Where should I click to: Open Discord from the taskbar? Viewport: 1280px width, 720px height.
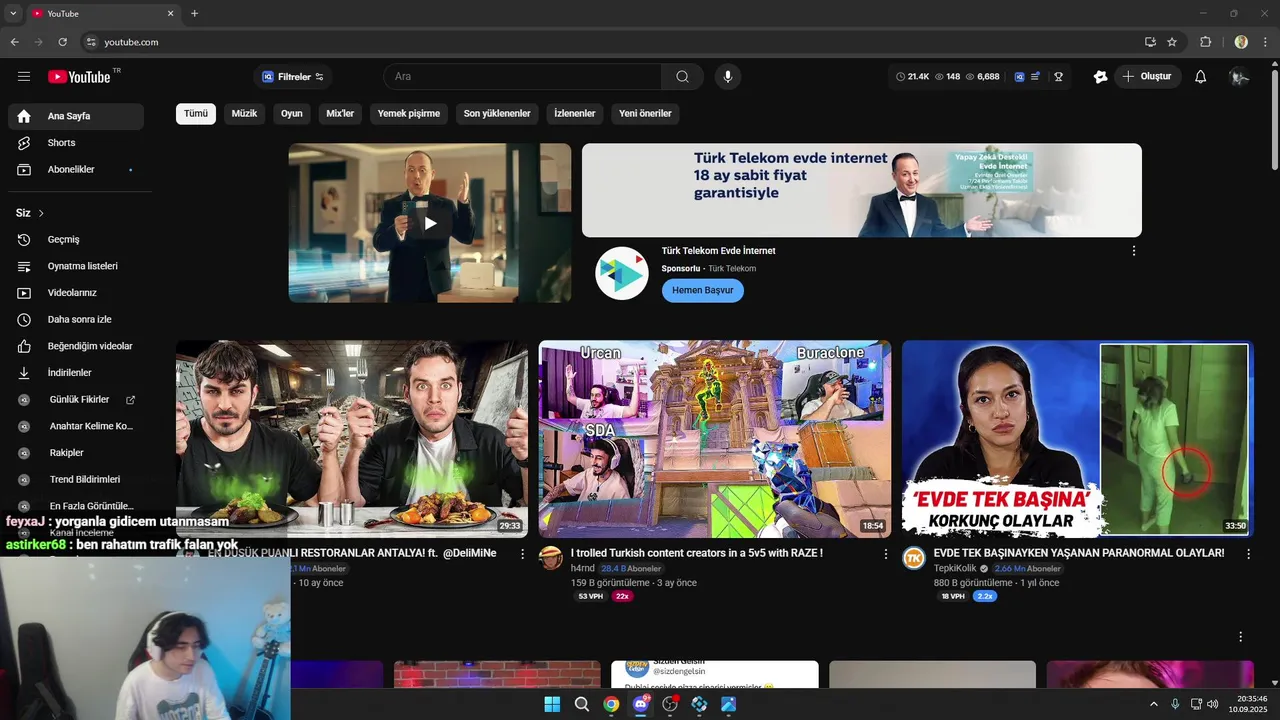(641, 704)
